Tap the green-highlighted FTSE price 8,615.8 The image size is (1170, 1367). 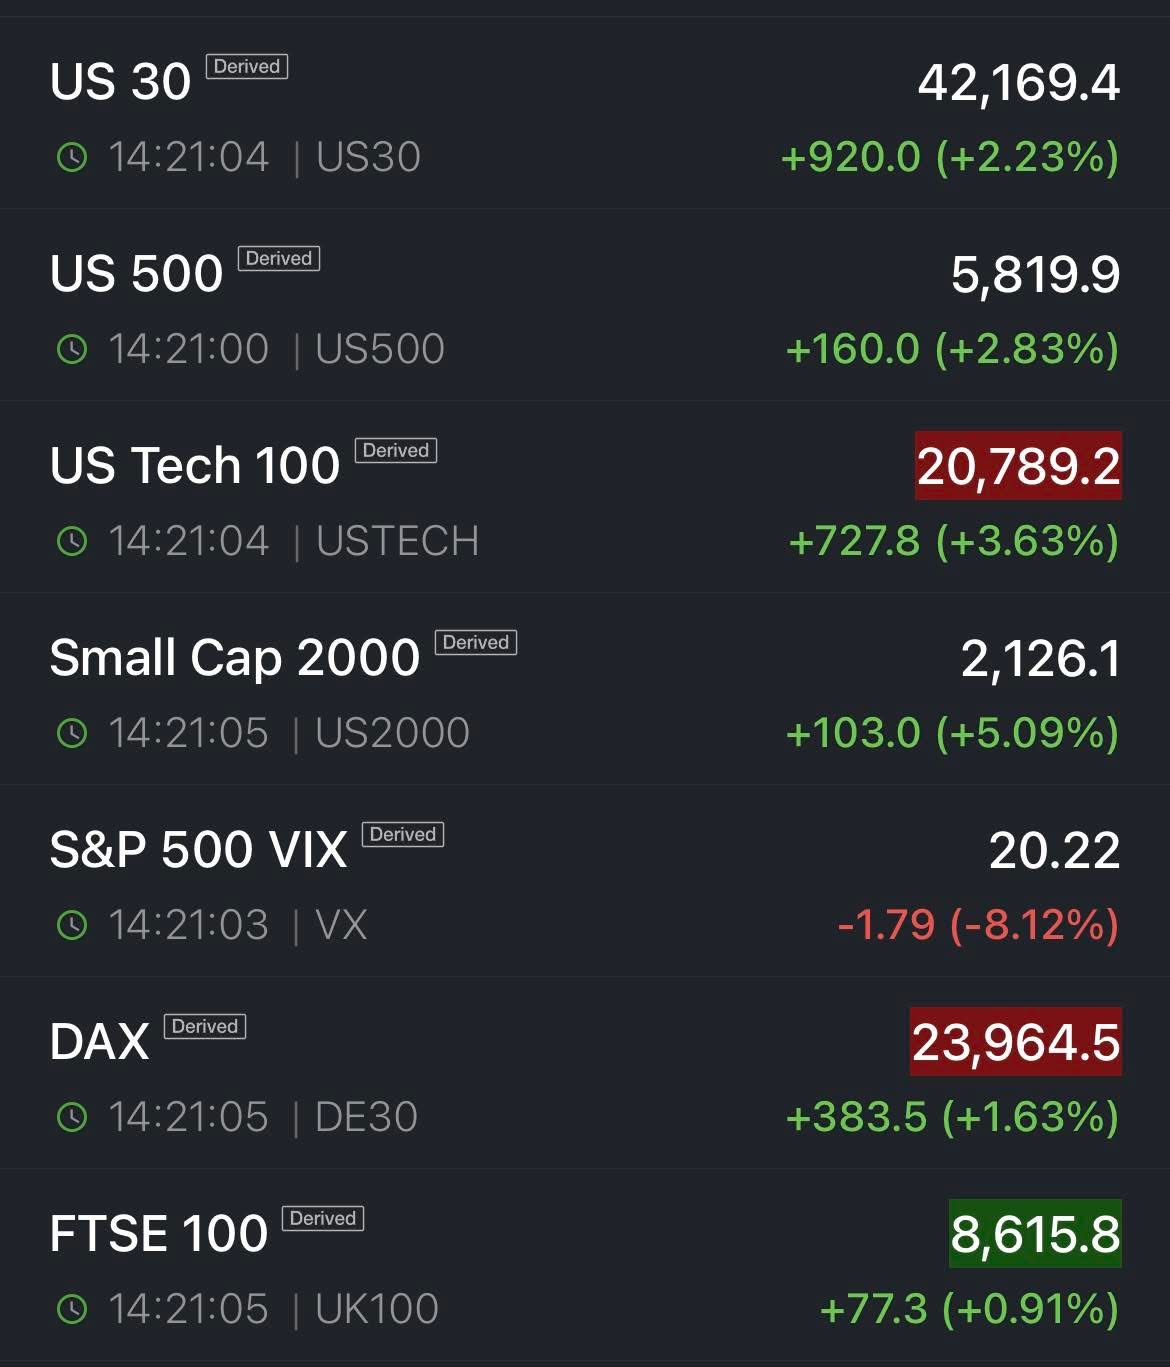point(1035,1234)
